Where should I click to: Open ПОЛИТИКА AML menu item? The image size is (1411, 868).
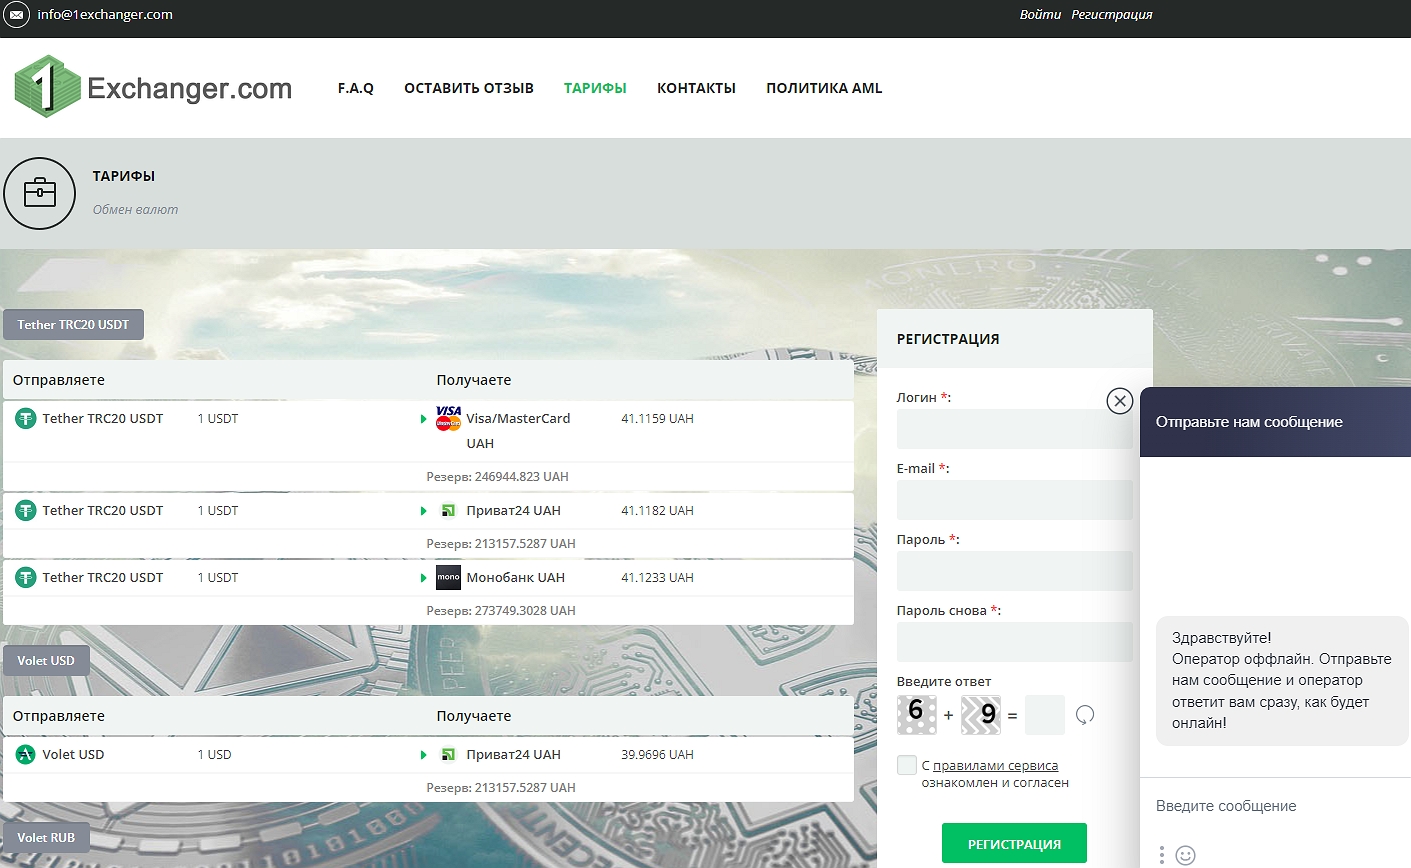824,88
